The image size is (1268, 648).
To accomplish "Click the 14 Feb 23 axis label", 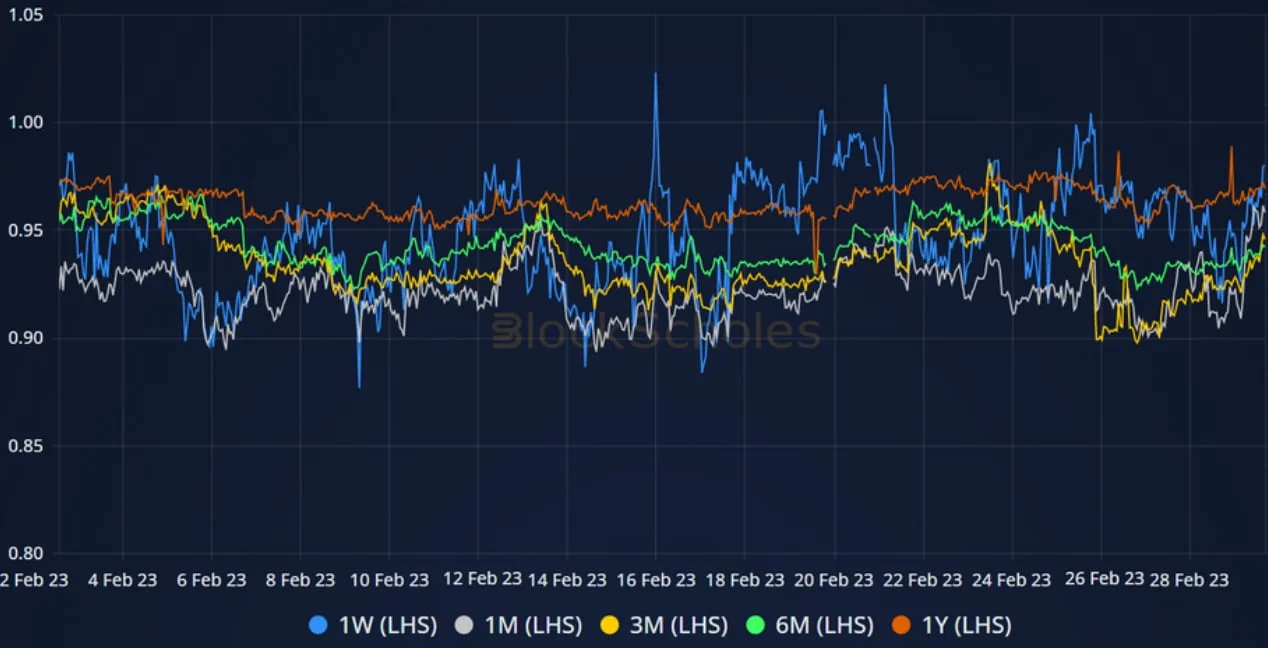I will pyautogui.click(x=567, y=580).
